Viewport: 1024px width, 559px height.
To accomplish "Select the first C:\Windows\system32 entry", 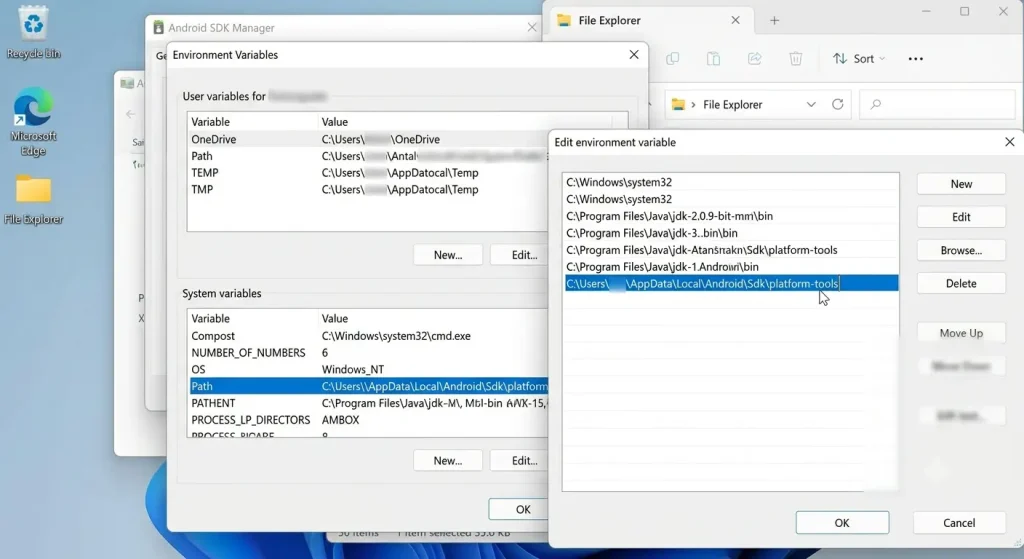I will [x=731, y=182].
